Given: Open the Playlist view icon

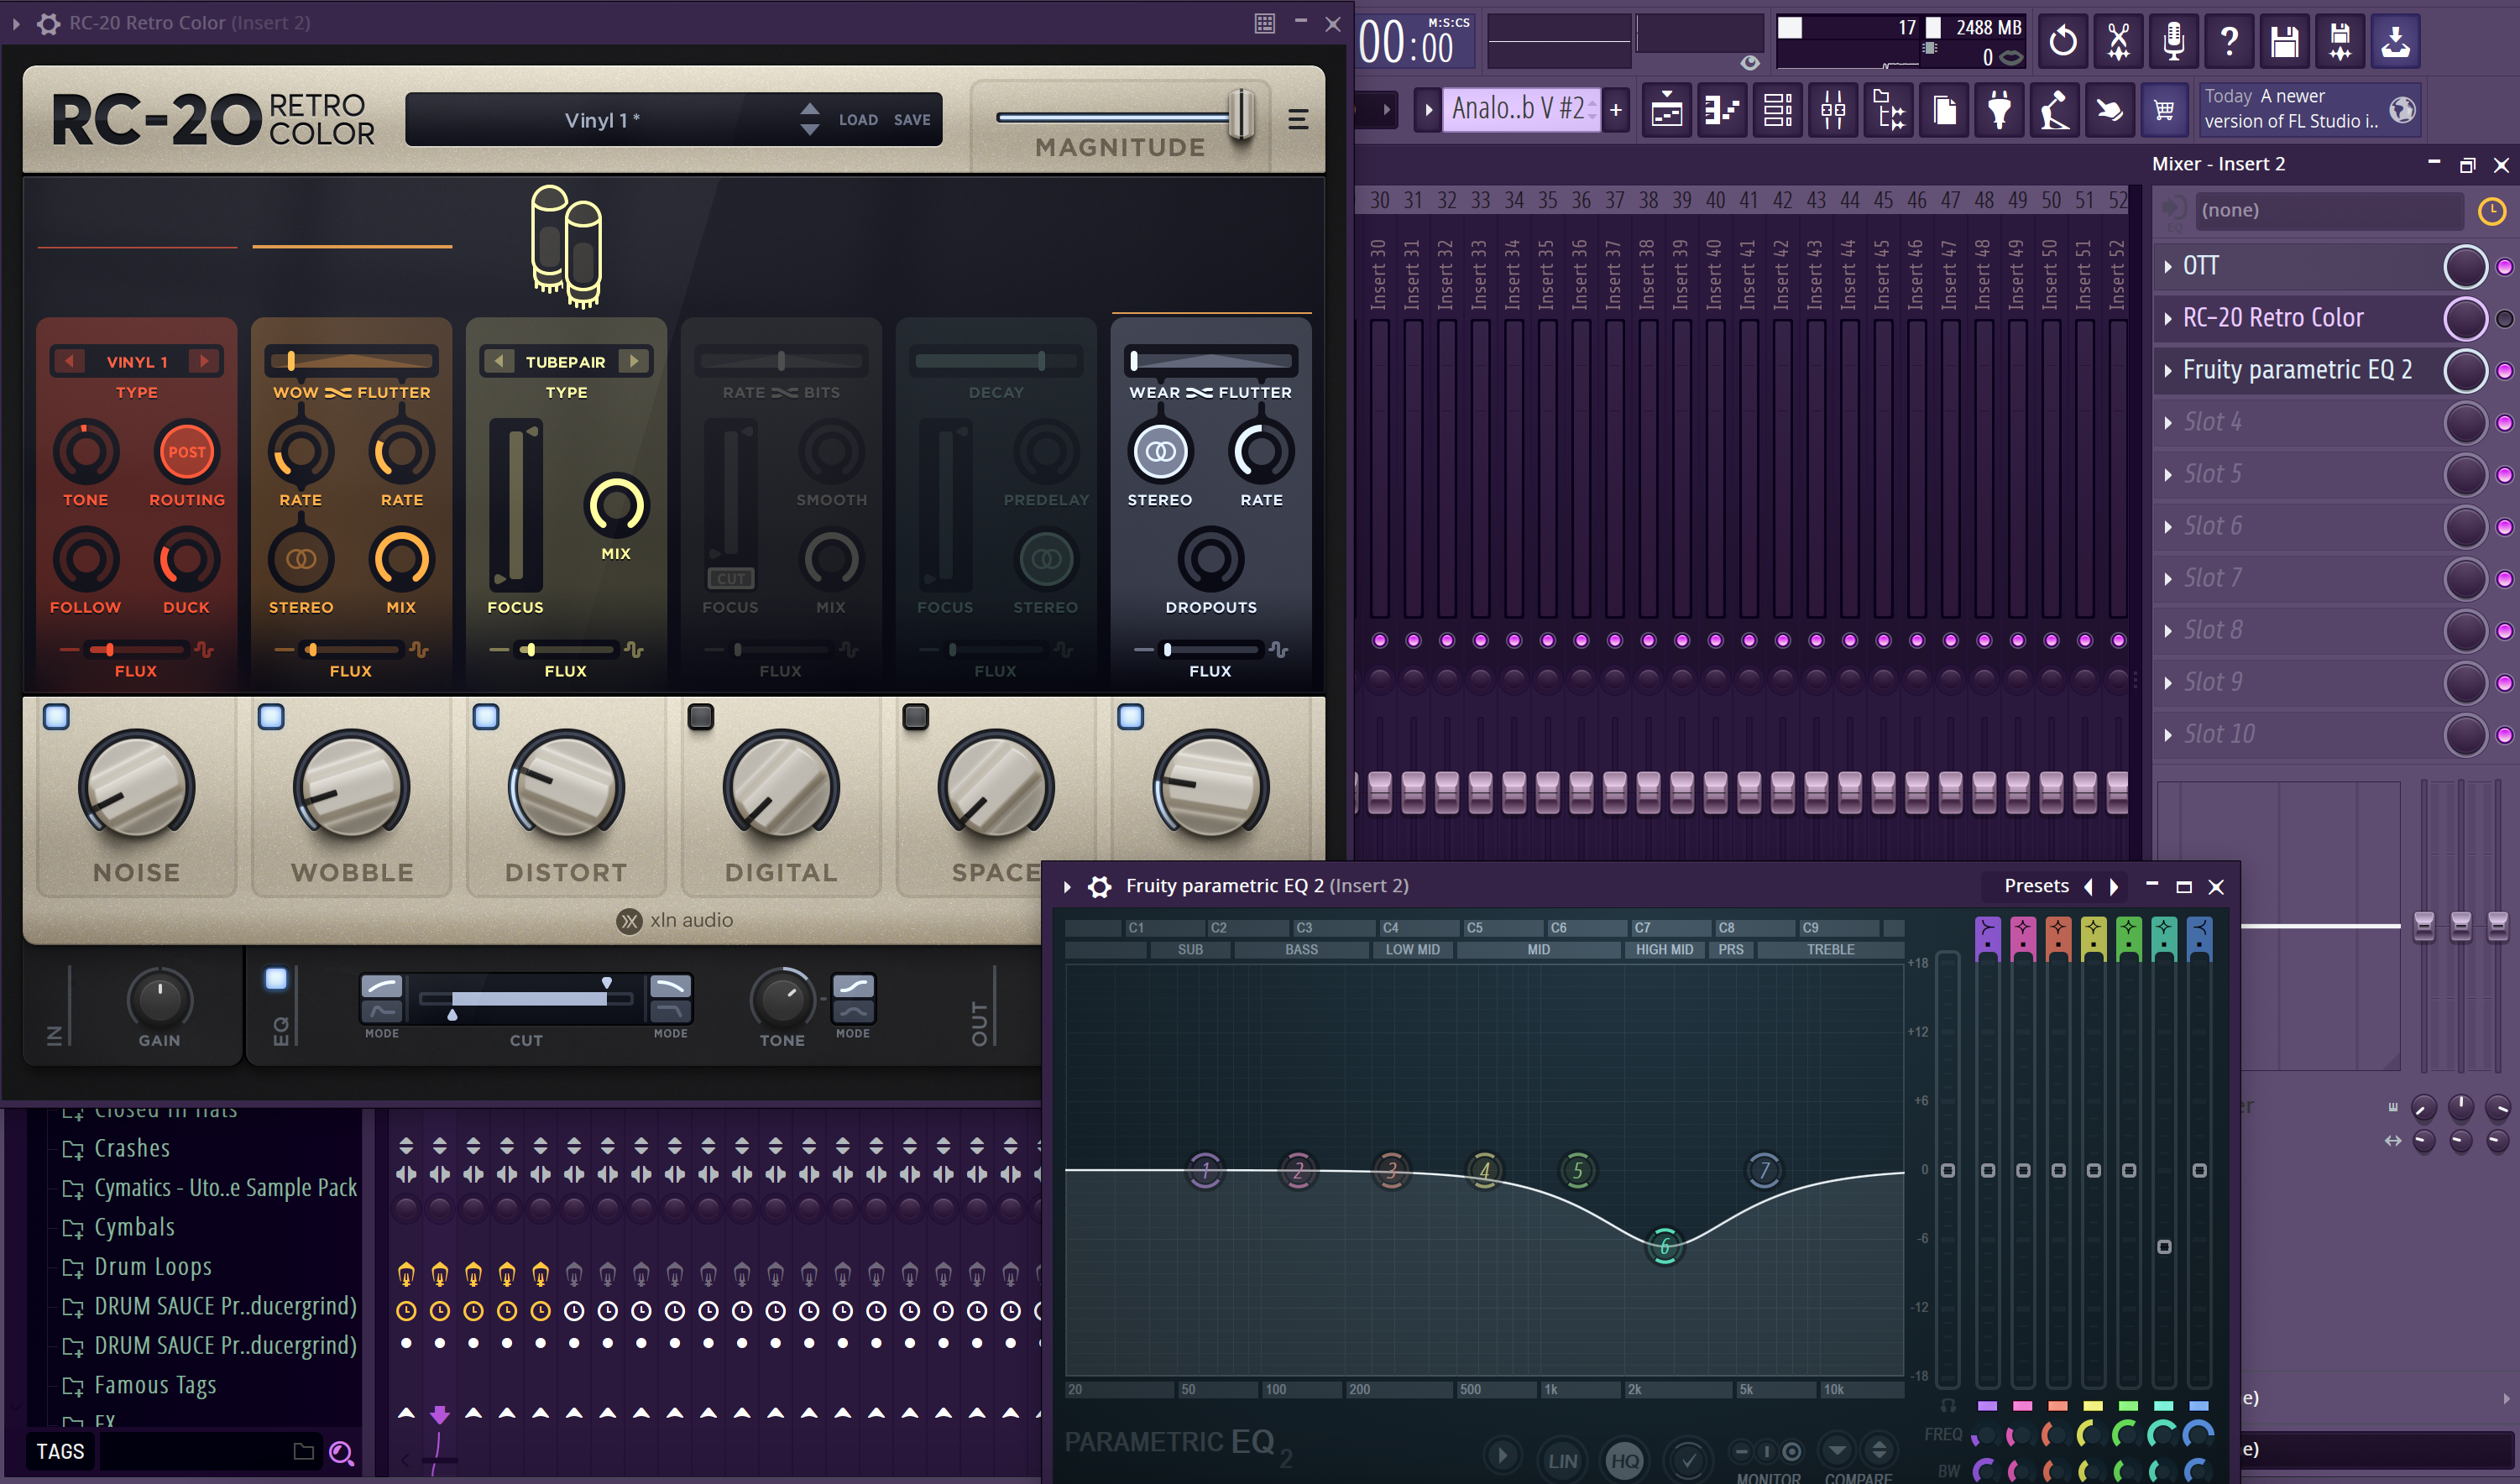Looking at the screenshot, I should coord(1666,109).
